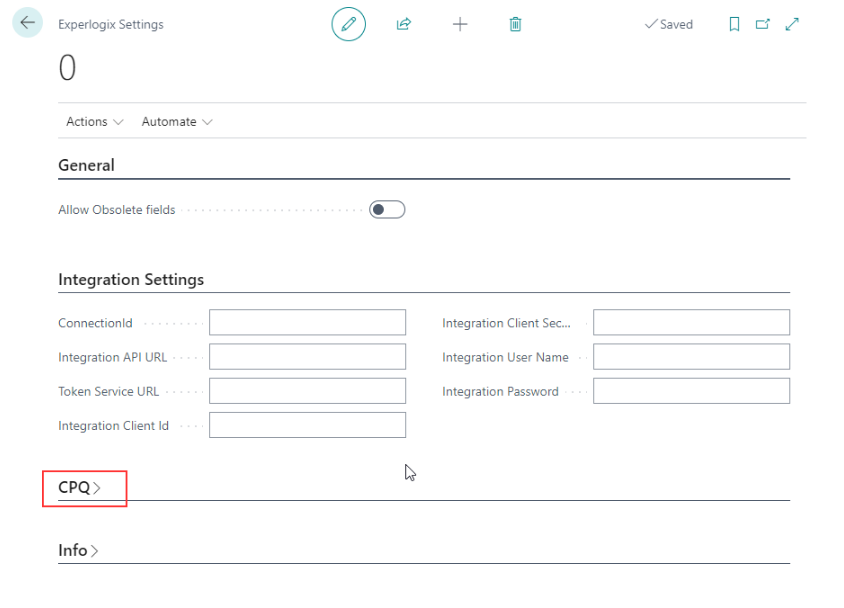Click the Integration Password field
Image resolution: width=844 pixels, height=608 pixels.
692,391
